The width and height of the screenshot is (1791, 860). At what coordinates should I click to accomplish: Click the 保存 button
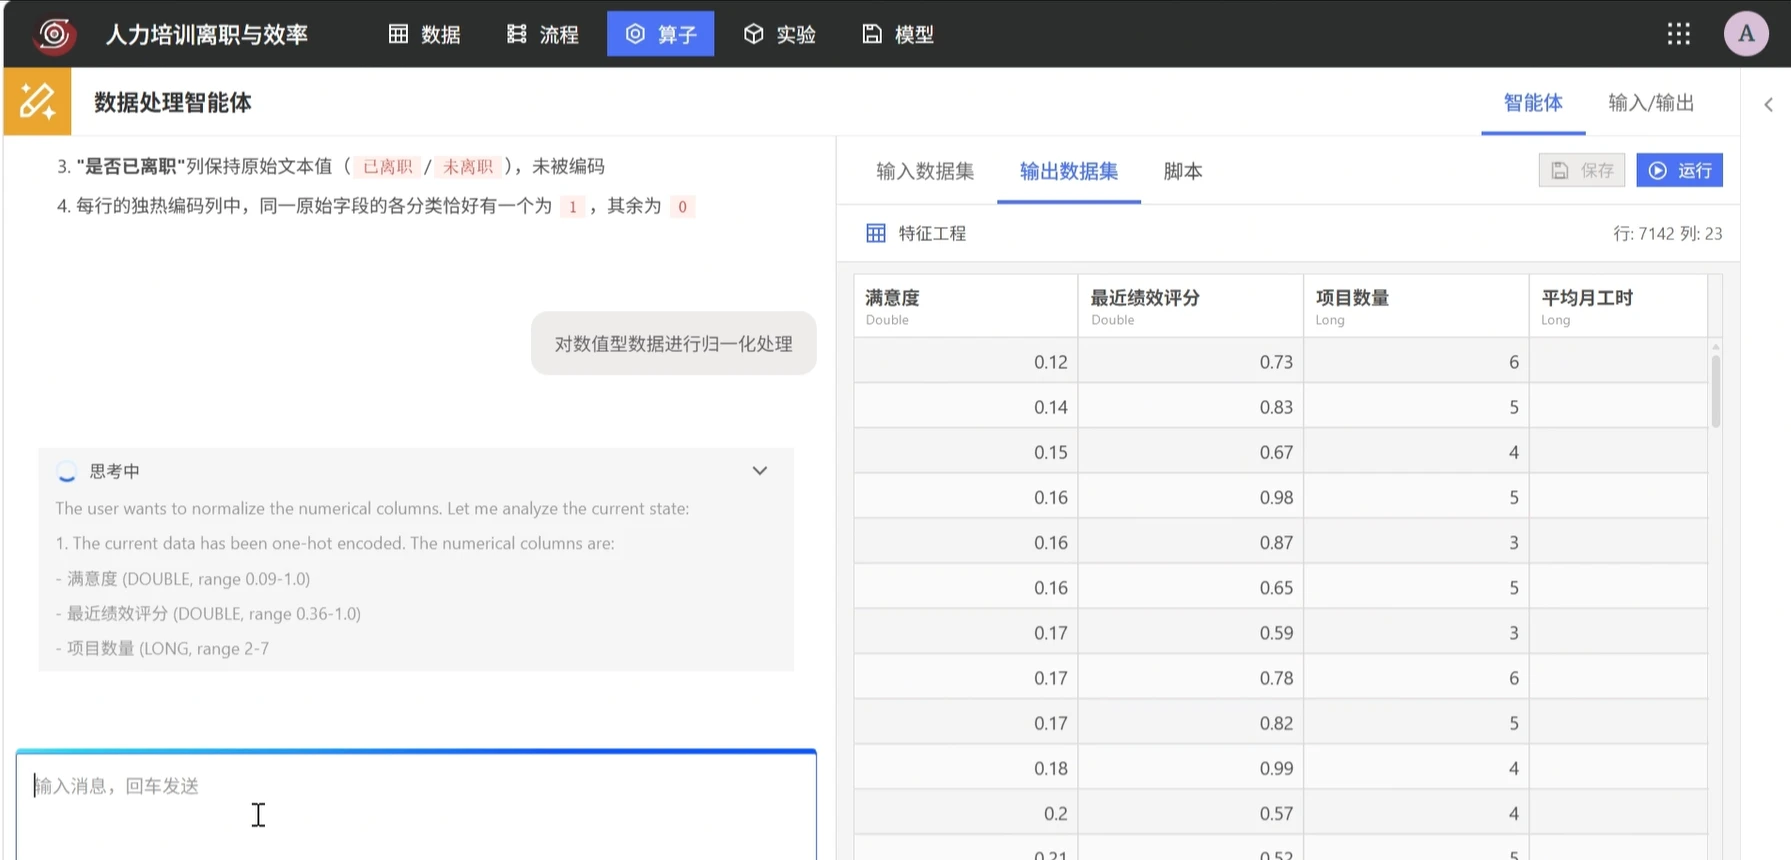1581,170
